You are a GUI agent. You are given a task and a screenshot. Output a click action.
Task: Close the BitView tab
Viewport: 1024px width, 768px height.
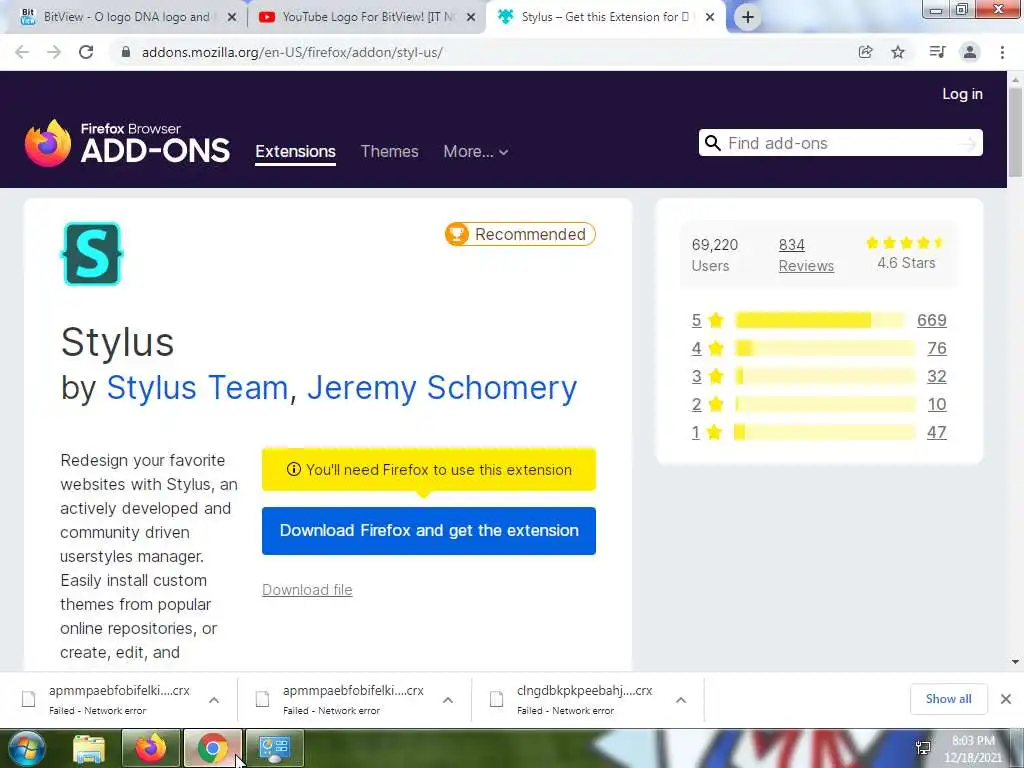tap(232, 18)
